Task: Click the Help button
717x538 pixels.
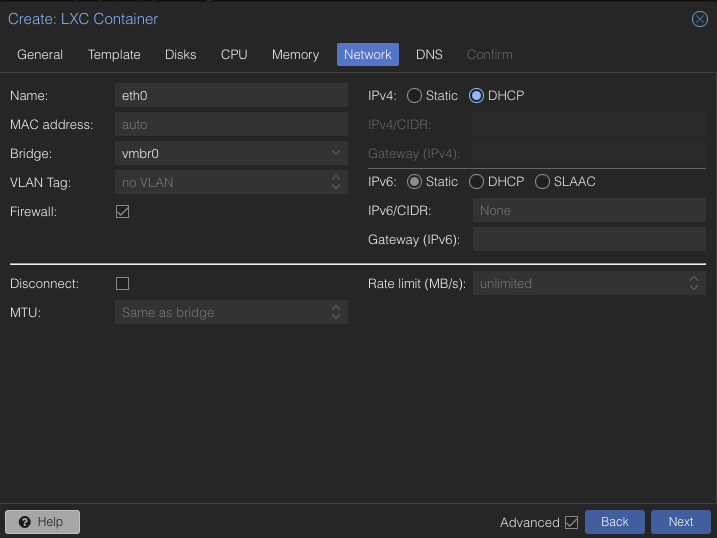Action: pos(42,522)
